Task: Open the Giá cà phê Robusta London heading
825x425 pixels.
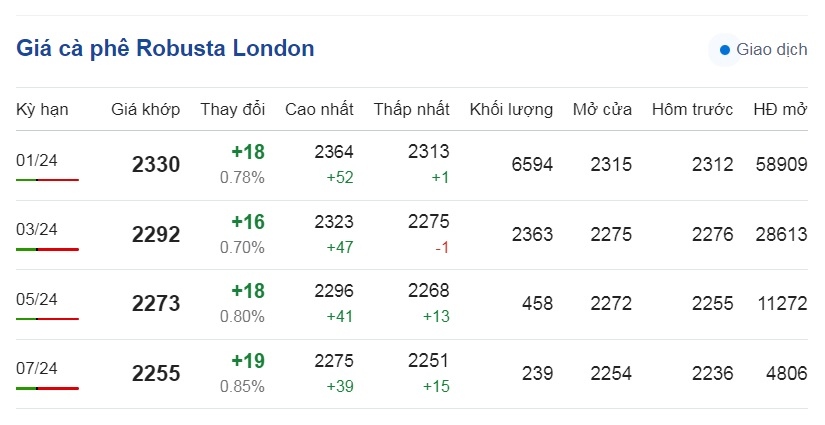Action: click(165, 48)
